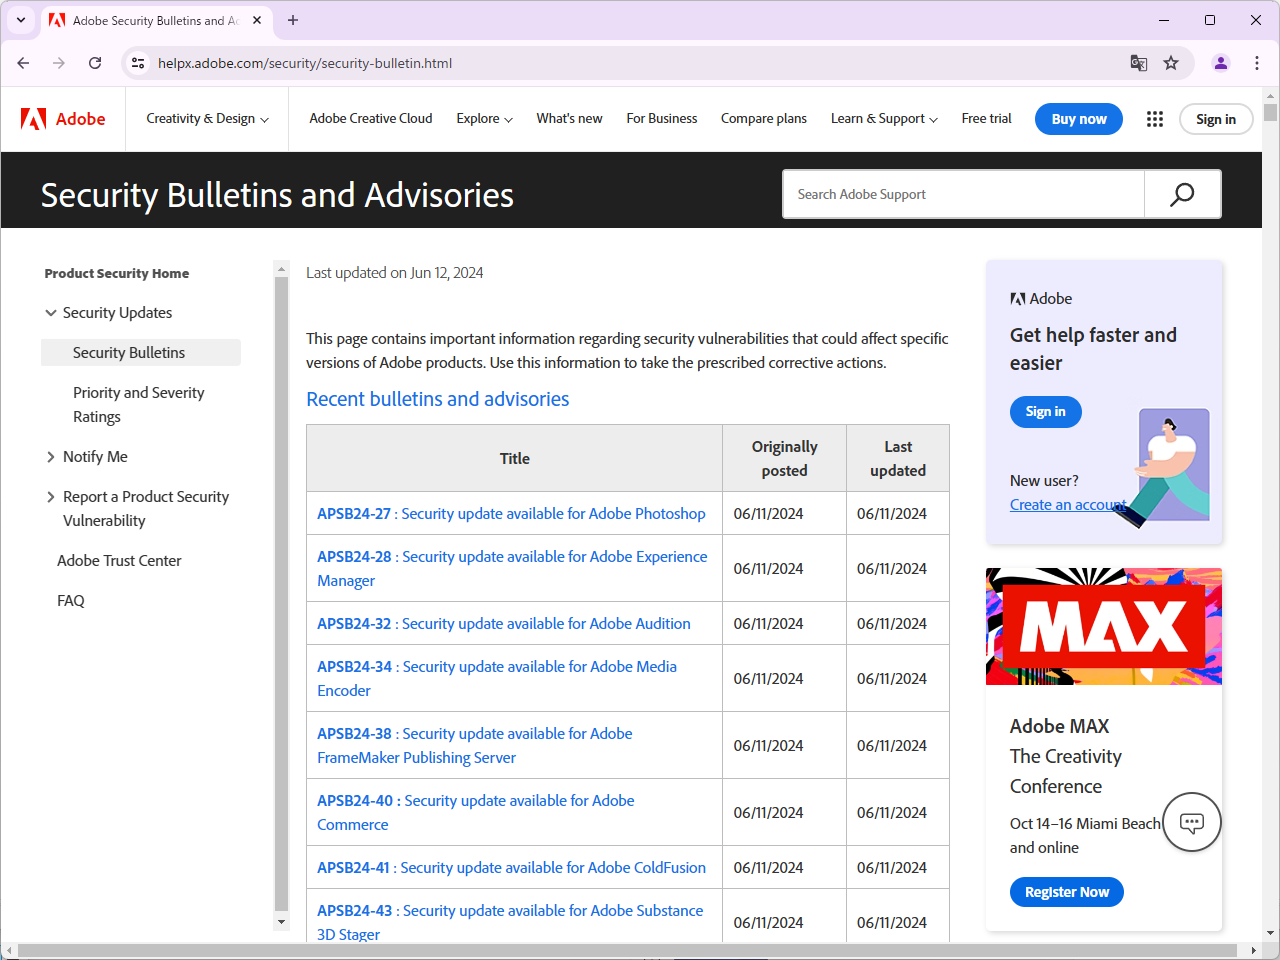Image resolution: width=1280 pixels, height=960 pixels.
Task: Open Priority and Severity Ratings
Action: pyautogui.click(x=138, y=405)
